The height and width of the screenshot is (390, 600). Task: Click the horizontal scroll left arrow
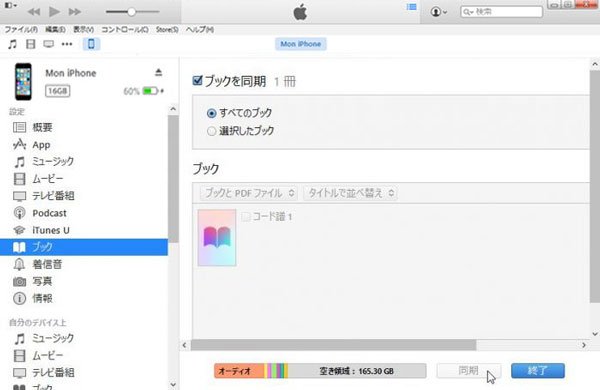[184, 345]
